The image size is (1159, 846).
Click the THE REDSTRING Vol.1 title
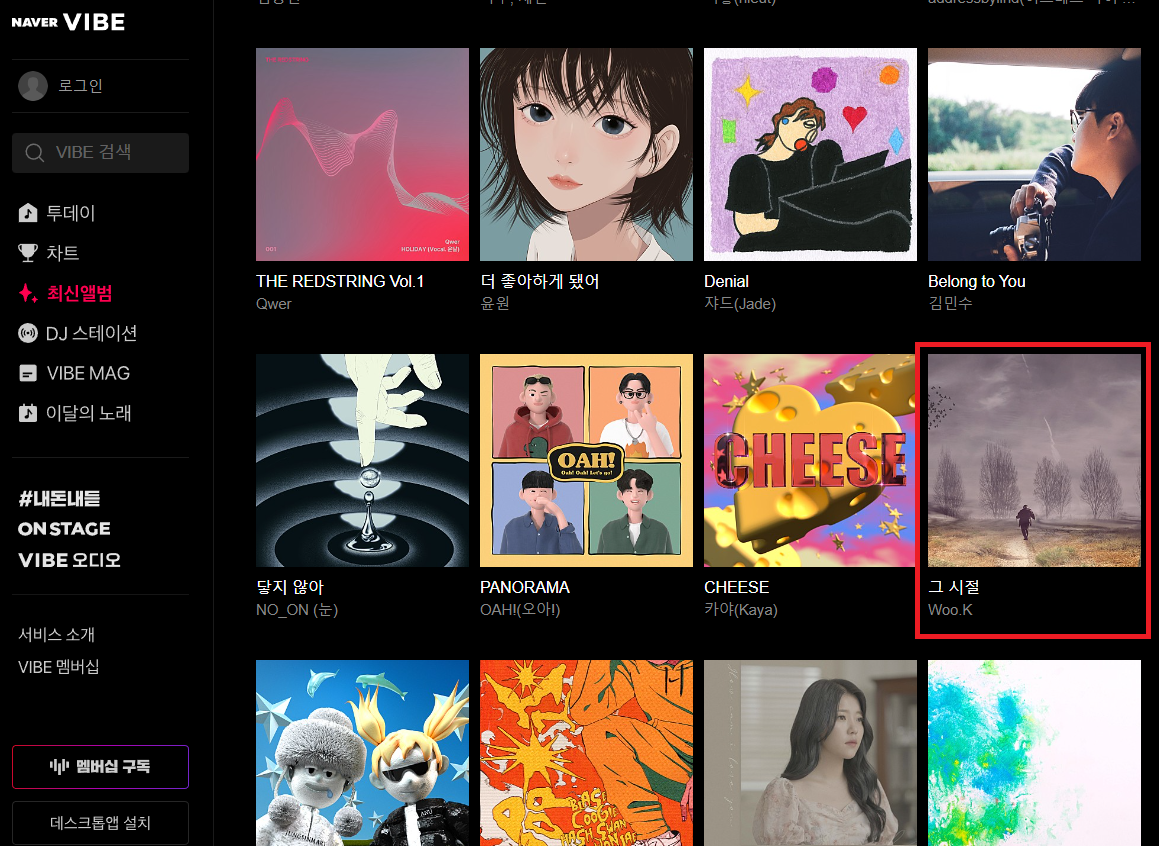[x=340, y=282]
